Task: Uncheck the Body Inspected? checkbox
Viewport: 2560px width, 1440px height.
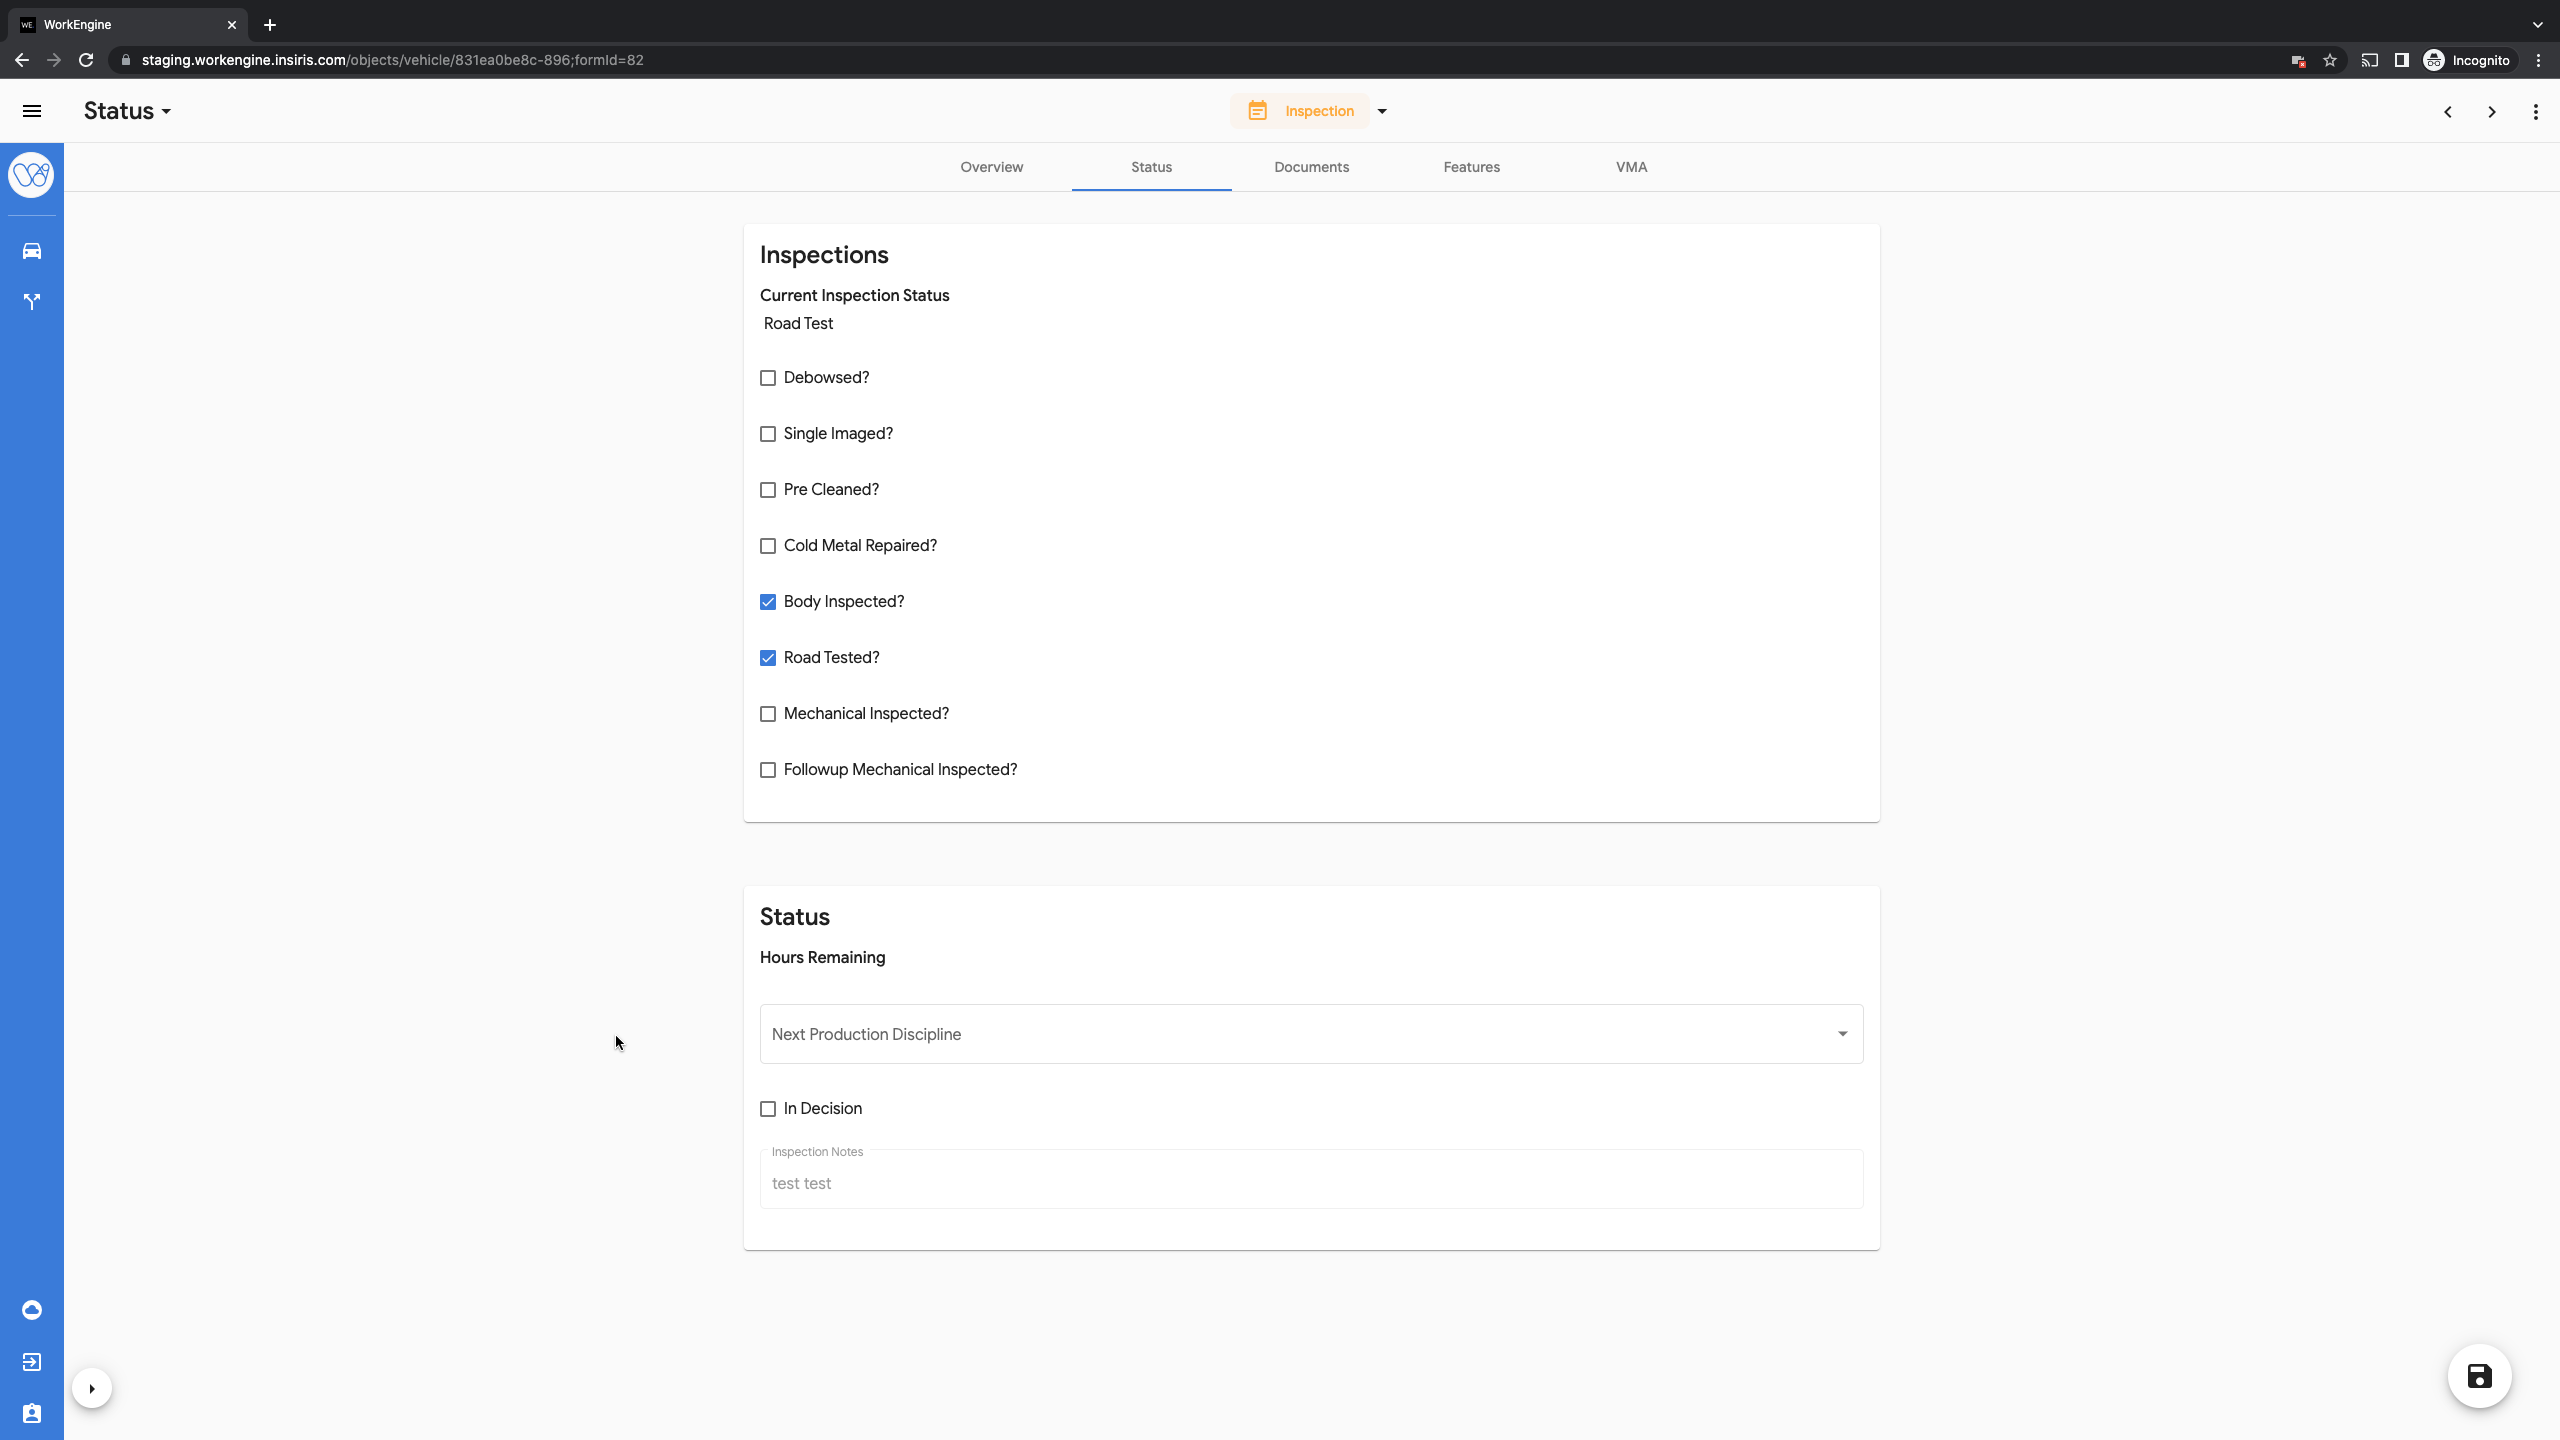Action: (768, 602)
